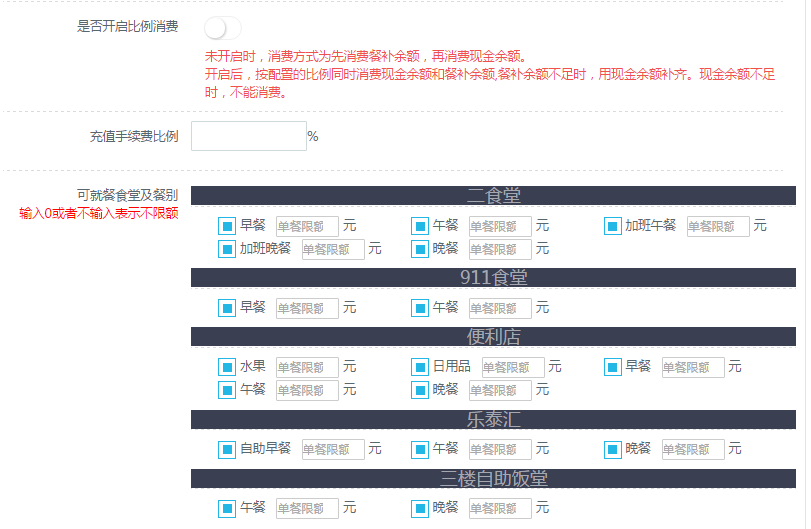Enable 自助早餐 checkbox under 乐泰汇
This screenshot has width=811, height=529.
tap(227, 449)
